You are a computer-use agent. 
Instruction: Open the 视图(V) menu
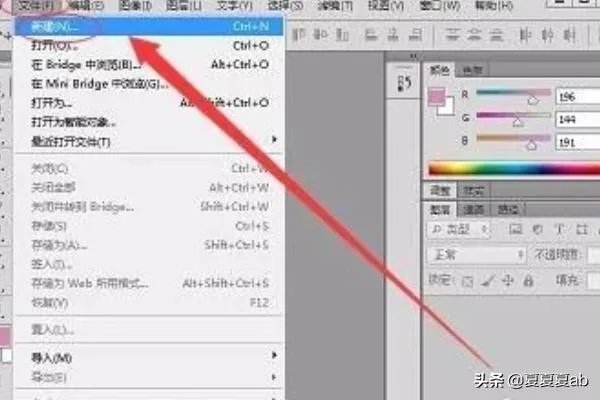tap(386, 6)
